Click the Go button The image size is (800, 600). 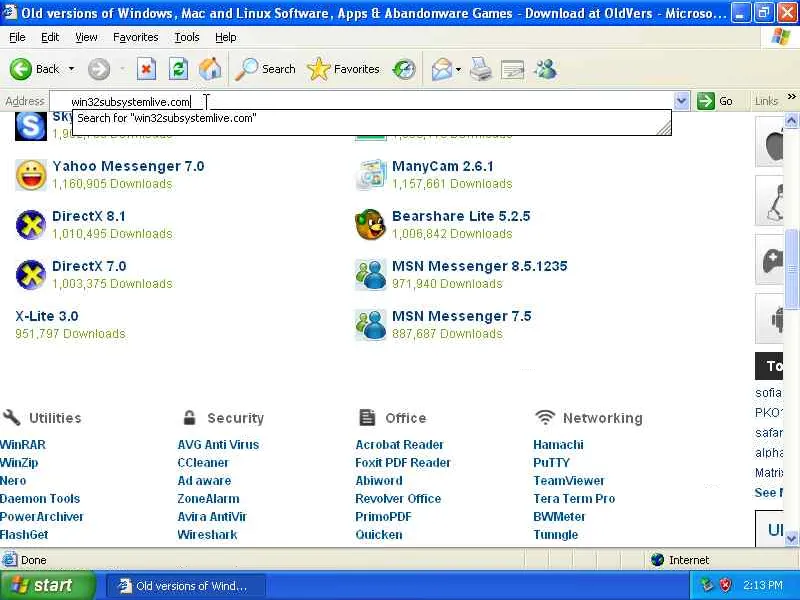point(715,101)
